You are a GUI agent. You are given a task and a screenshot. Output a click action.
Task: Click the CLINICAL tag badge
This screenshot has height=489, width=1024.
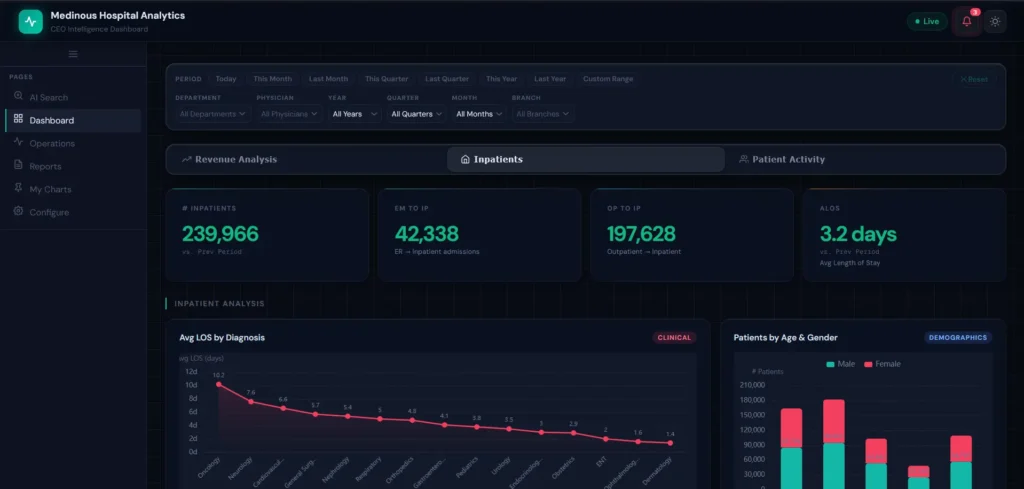pos(675,338)
